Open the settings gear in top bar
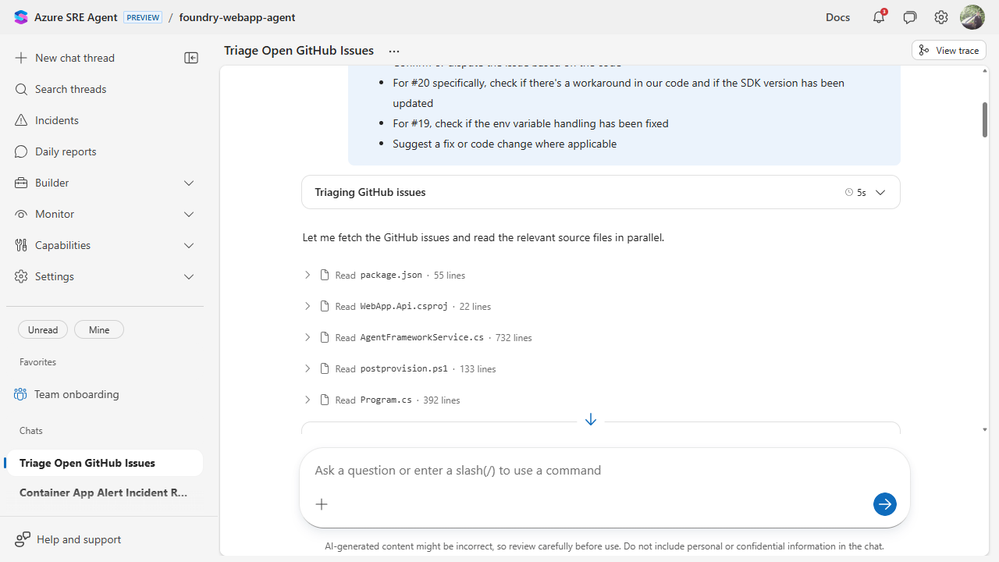999x562 pixels. [x=941, y=17]
